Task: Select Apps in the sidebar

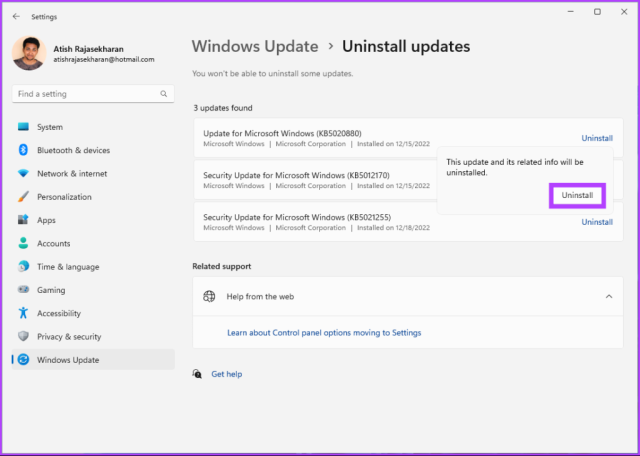Action: pos(93,220)
